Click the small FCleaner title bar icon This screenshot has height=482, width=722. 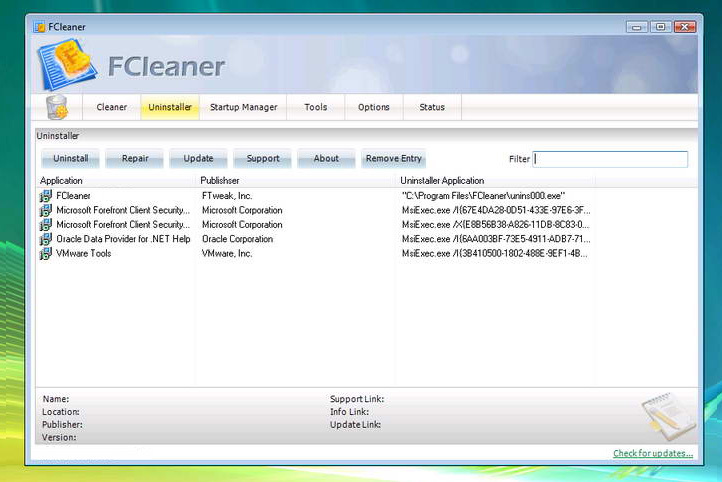pyautogui.click(x=40, y=27)
